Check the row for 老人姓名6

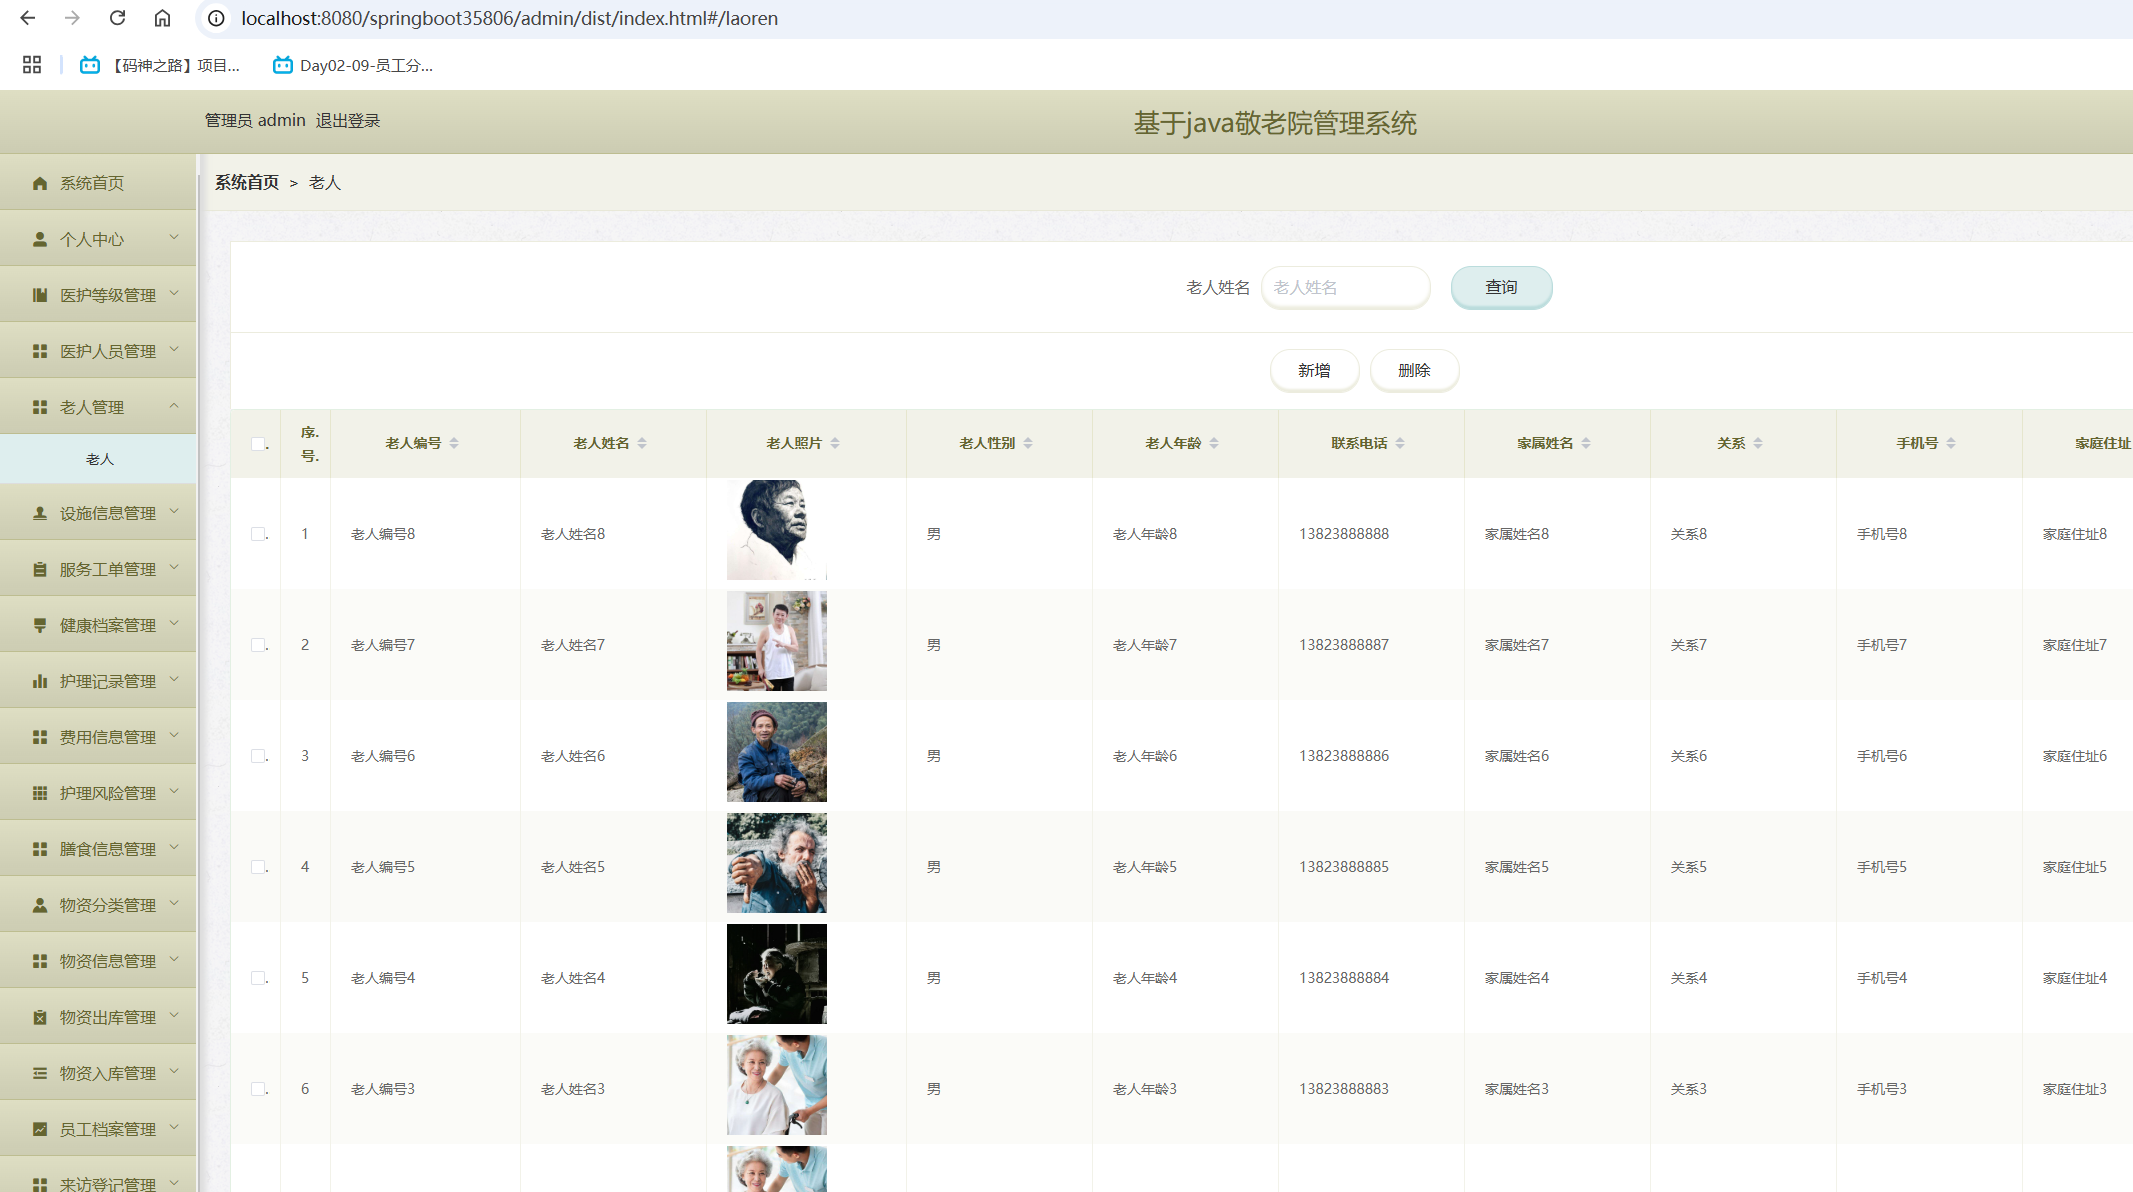(258, 756)
